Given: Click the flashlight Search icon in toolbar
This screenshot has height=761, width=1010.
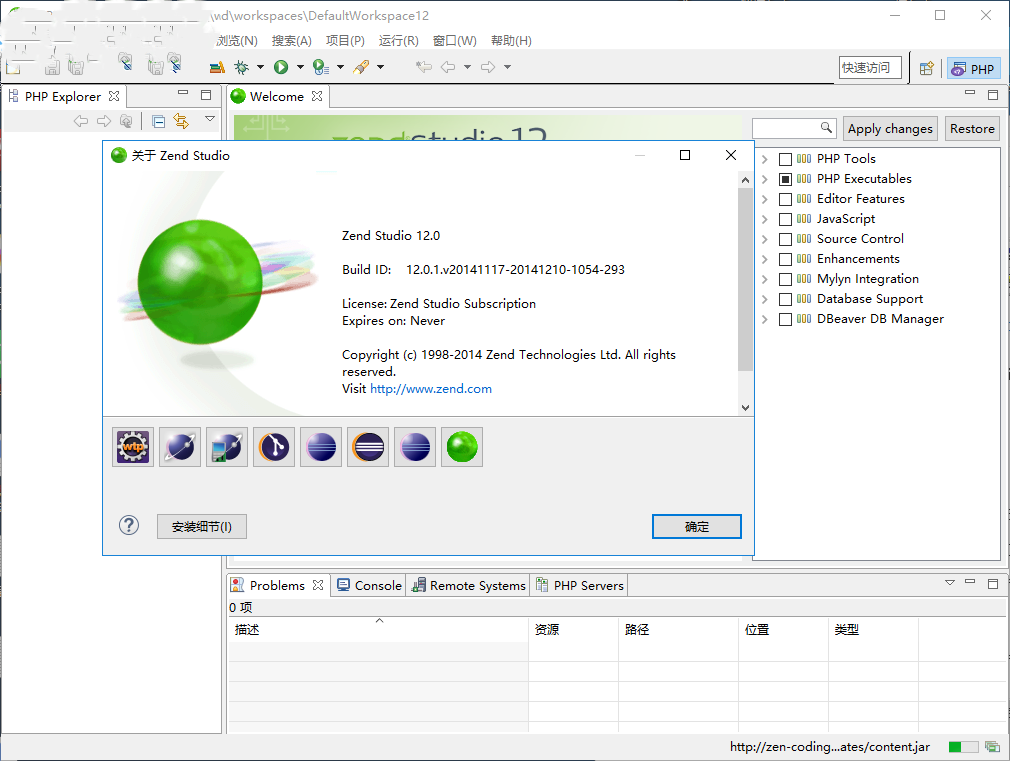Looking at the screenshot, I should [361, 67].
